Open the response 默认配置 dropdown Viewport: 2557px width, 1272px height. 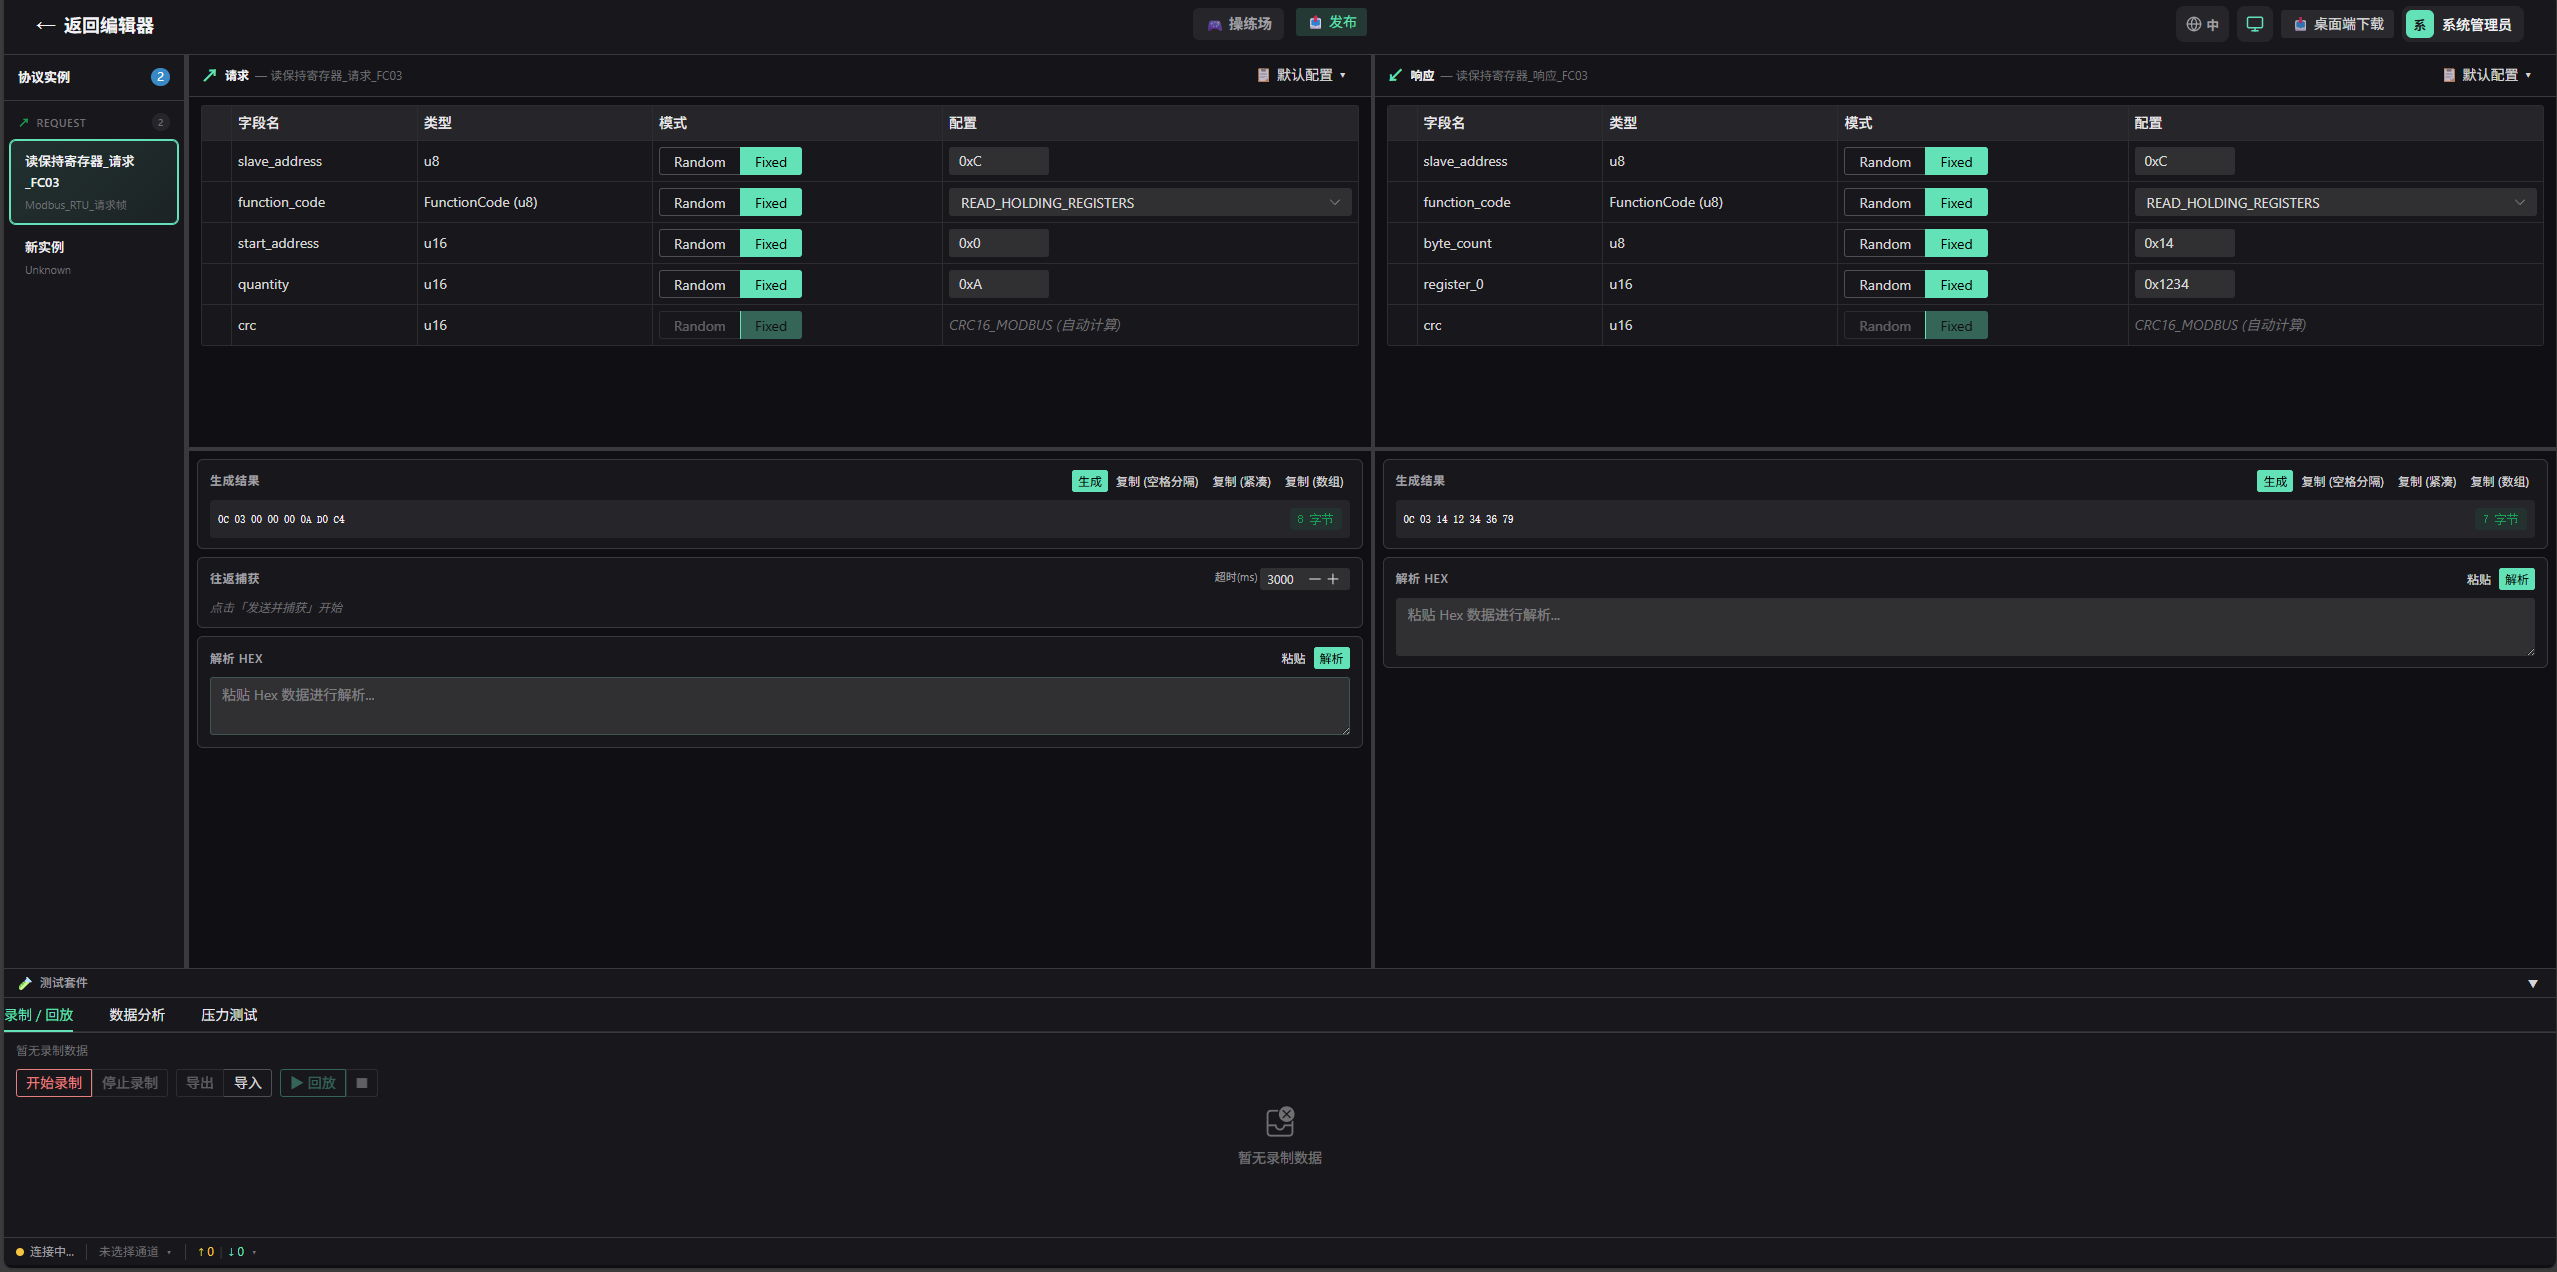click(2488, 75)
